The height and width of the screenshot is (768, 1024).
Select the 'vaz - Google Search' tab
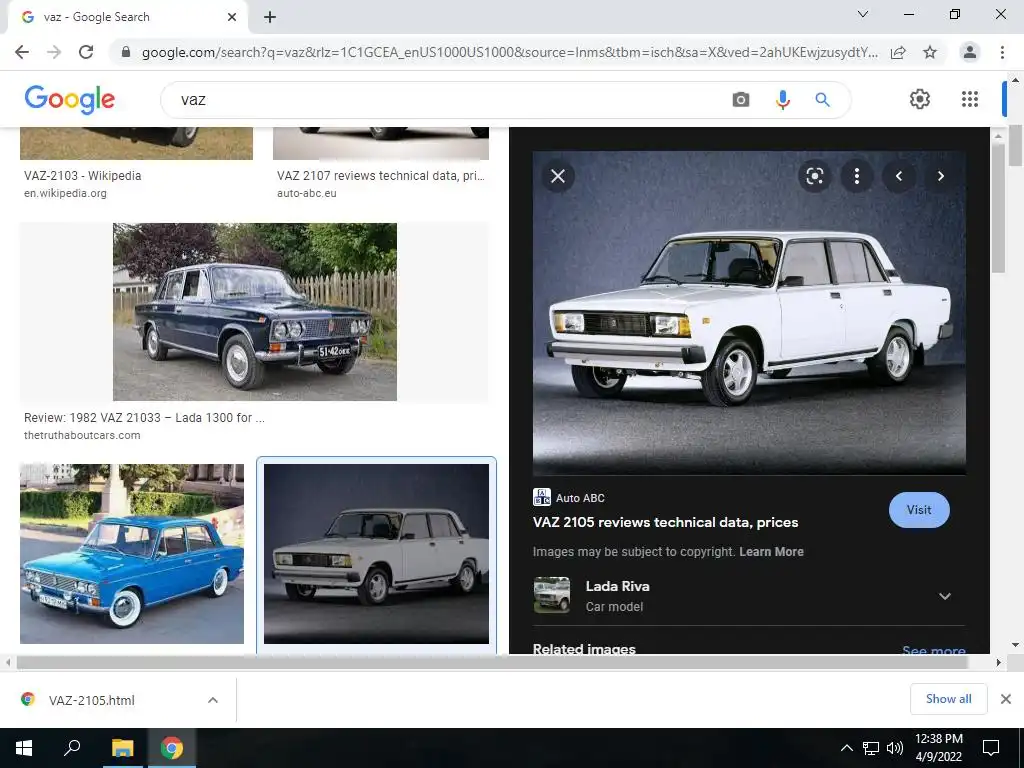point(127,17)
